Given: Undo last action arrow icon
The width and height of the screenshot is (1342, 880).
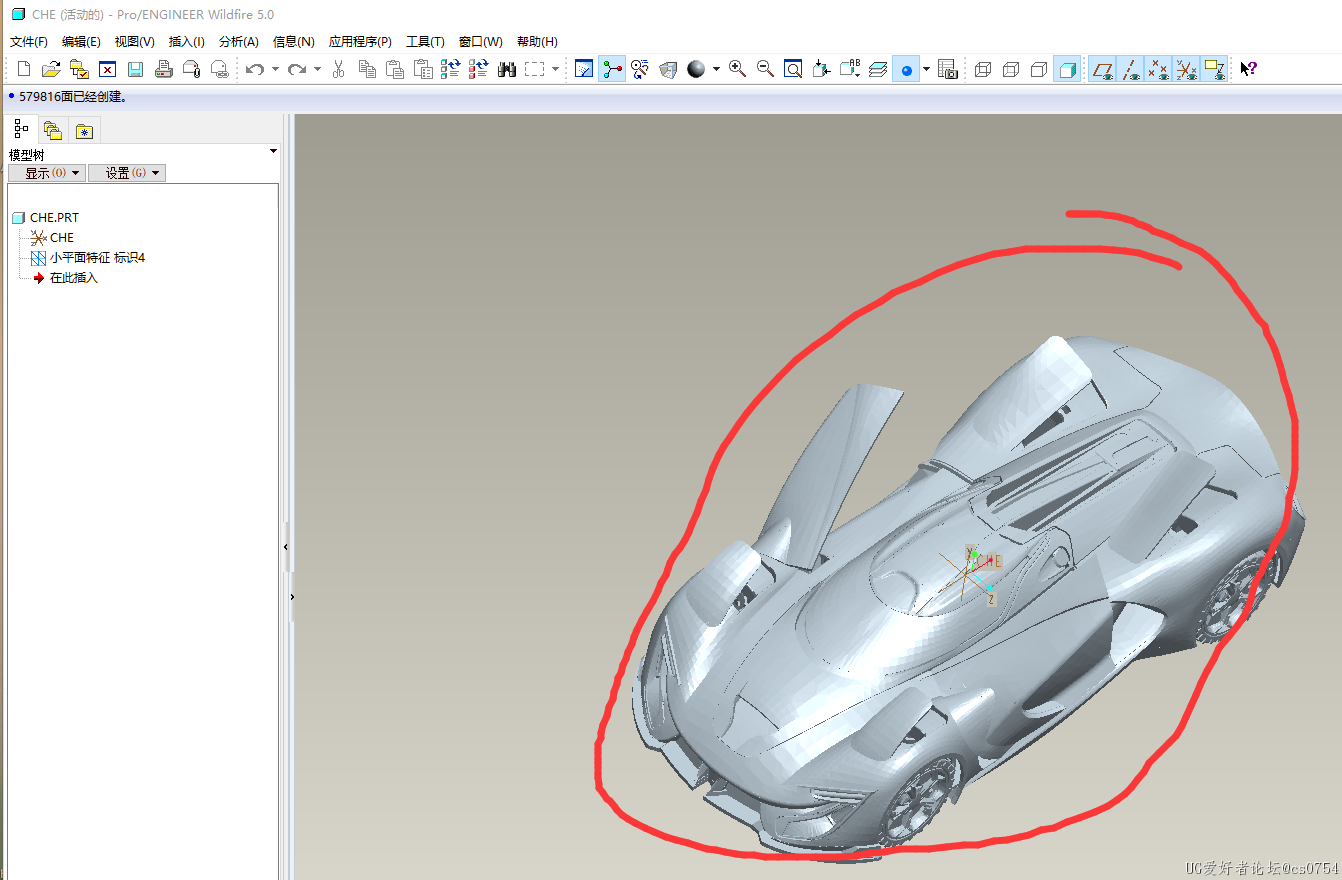Looking at the screenshot, I should pos(255,69).
